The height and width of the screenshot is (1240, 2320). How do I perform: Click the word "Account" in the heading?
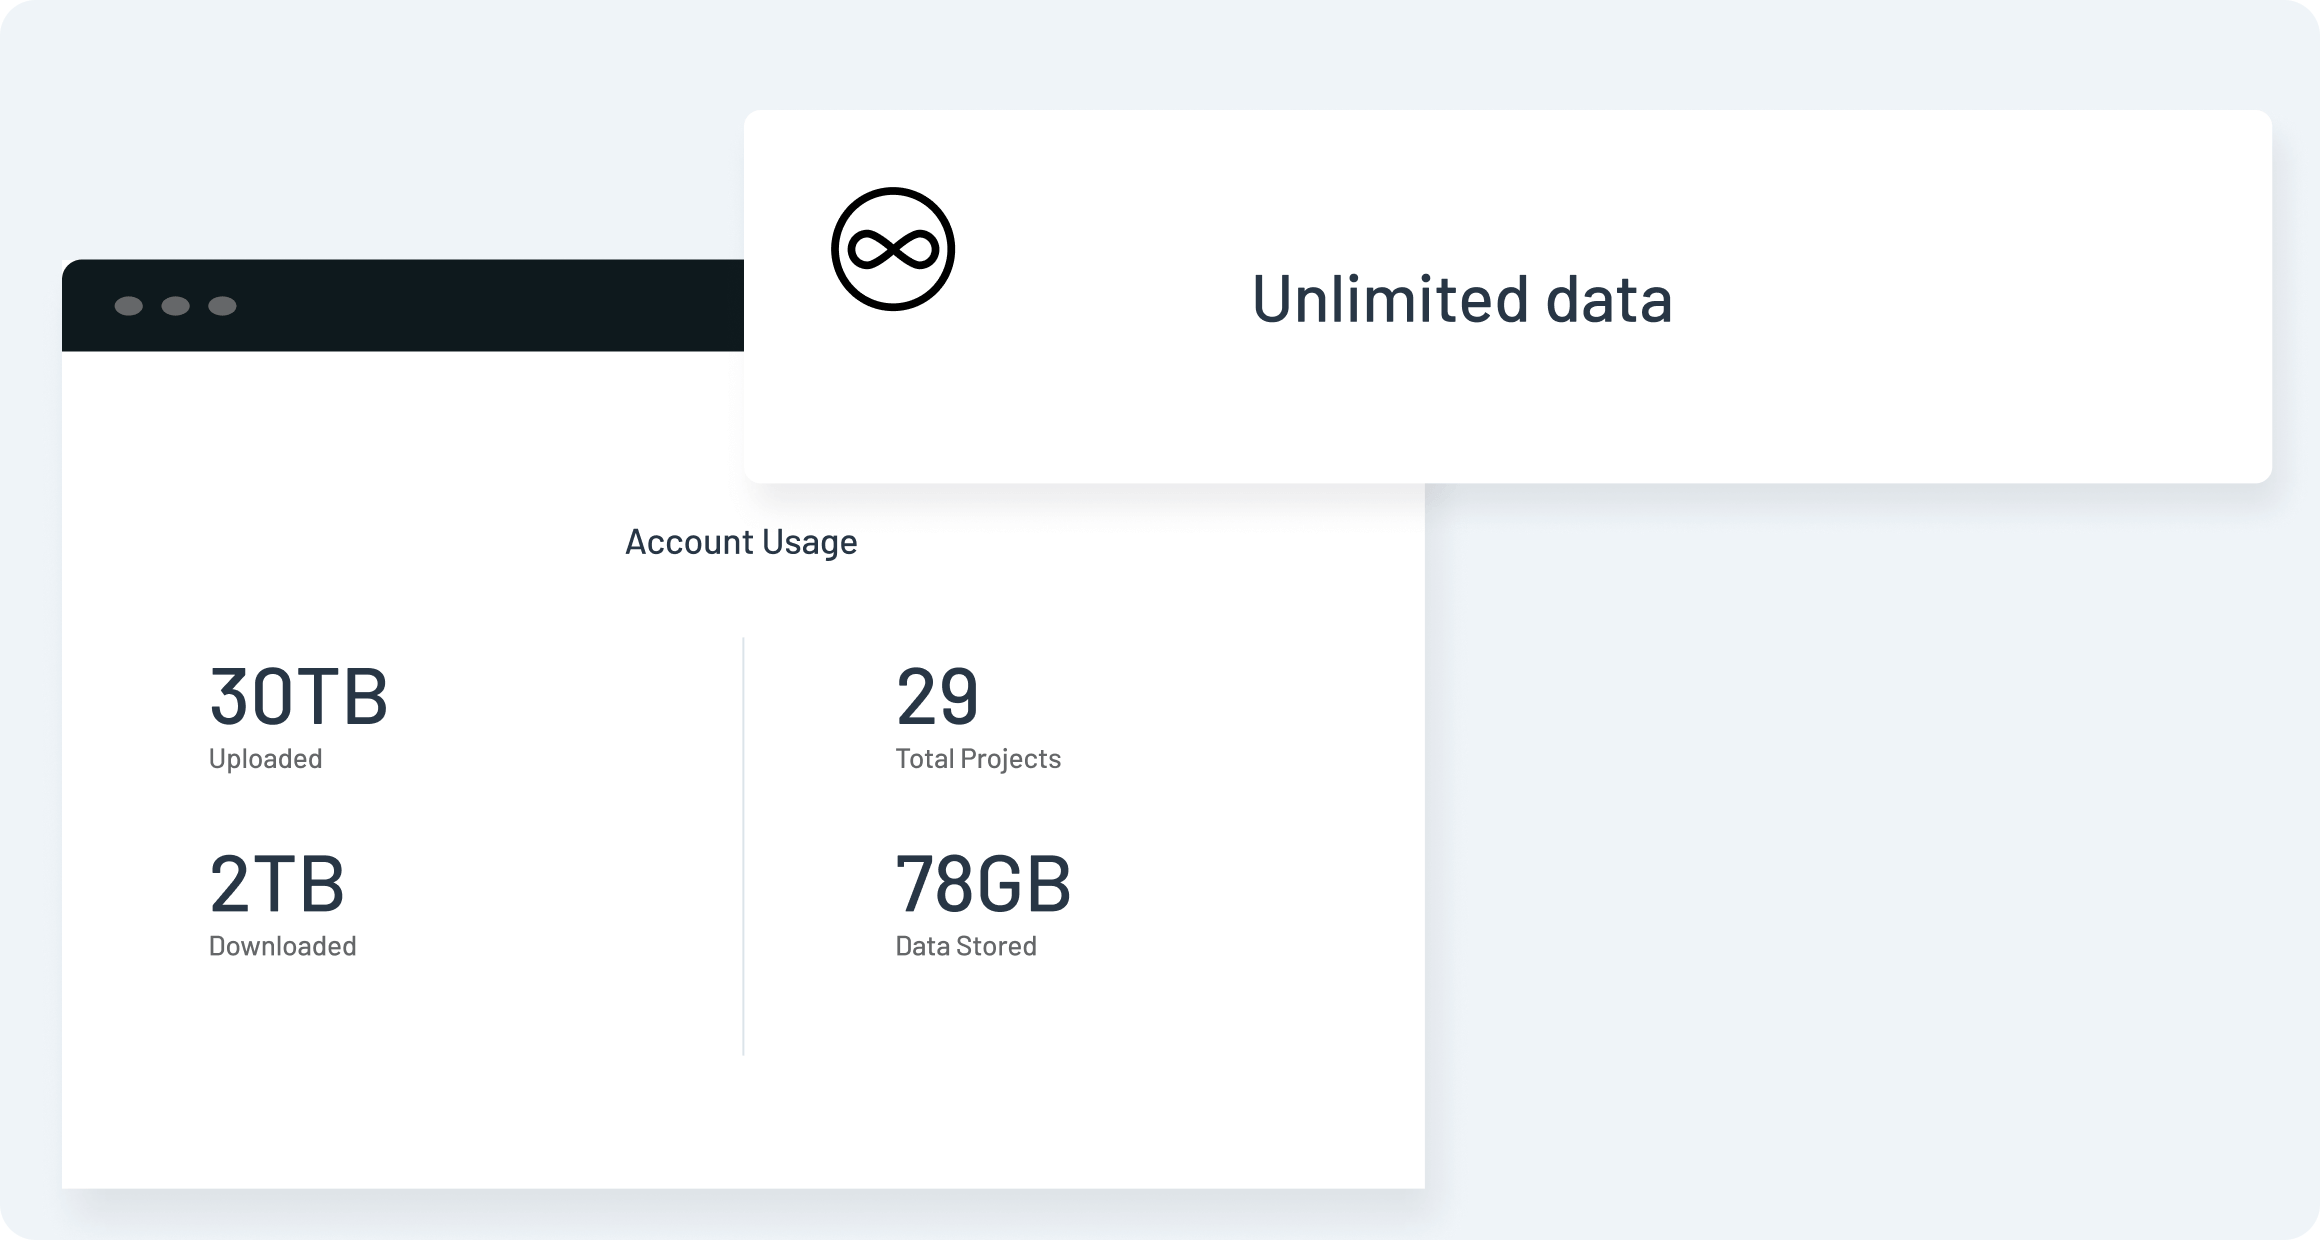click(689, 542)
